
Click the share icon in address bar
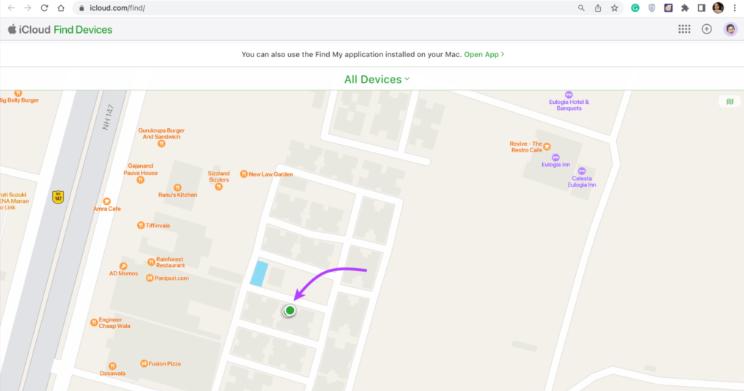pyautogui.click(x=598, y=8)
